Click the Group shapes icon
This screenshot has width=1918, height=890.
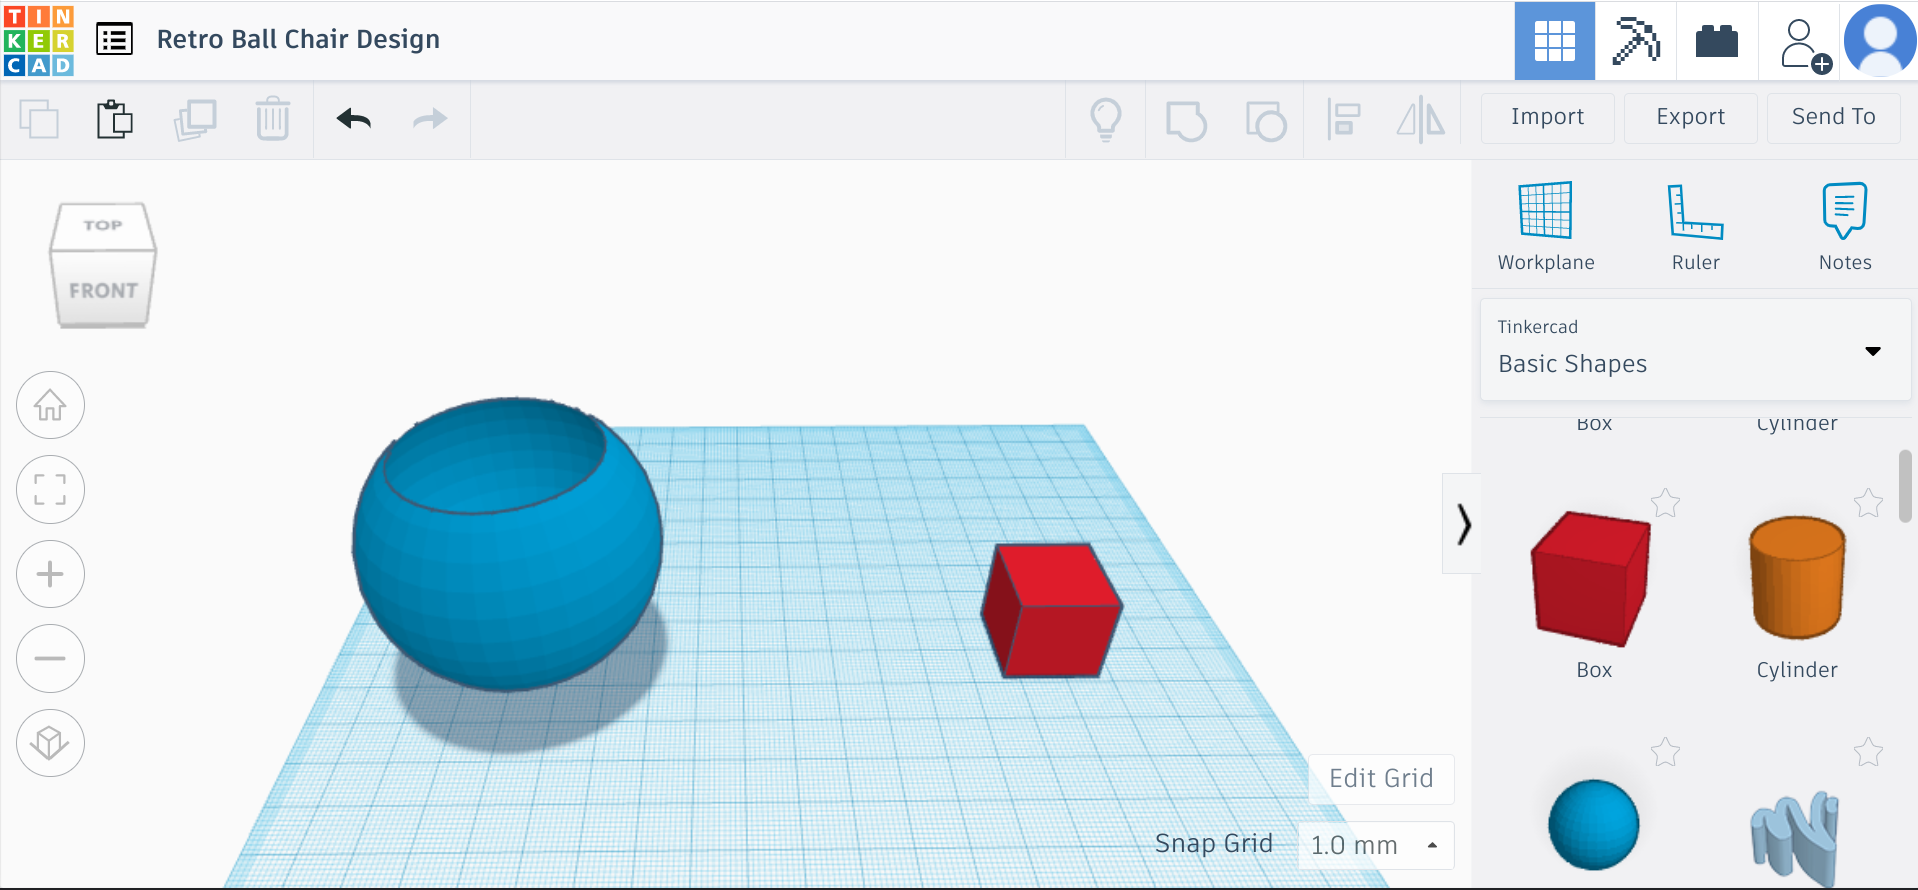(1186, 121)
